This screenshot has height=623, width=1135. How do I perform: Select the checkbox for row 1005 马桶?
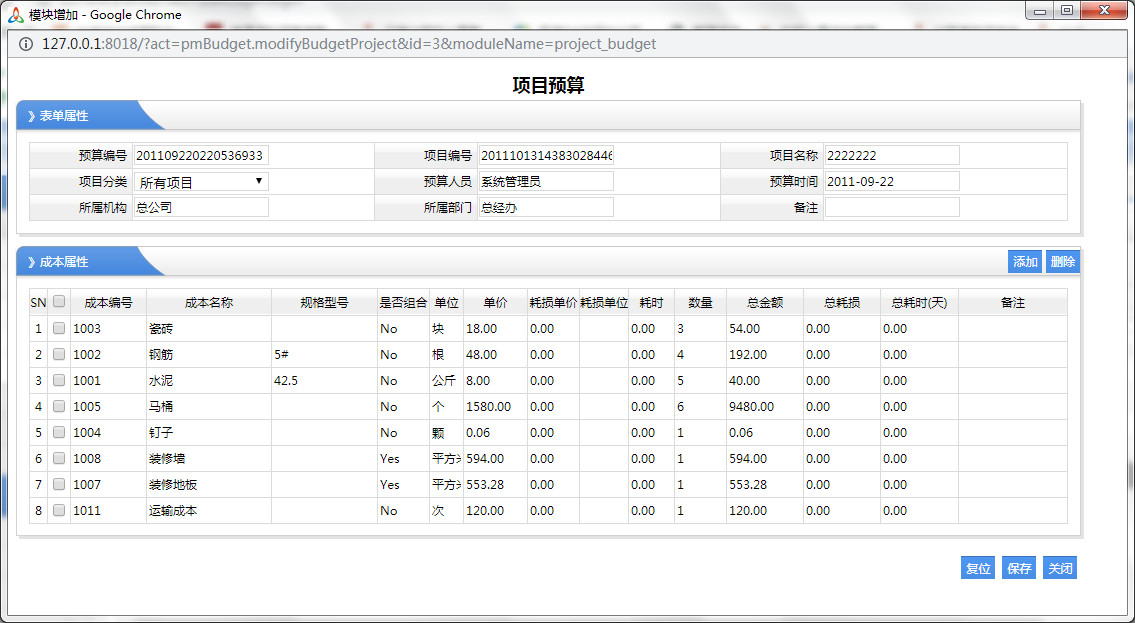coord(59,406)
